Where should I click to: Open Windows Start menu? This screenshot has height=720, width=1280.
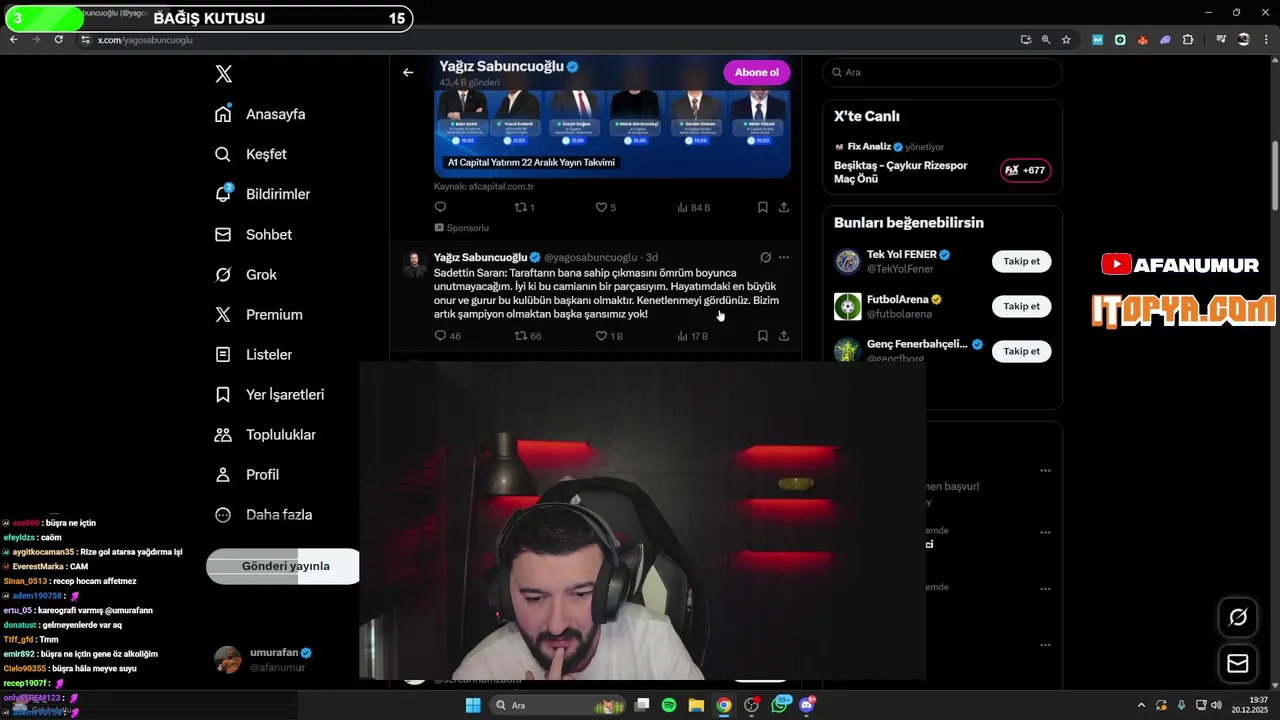coord(473,705)
